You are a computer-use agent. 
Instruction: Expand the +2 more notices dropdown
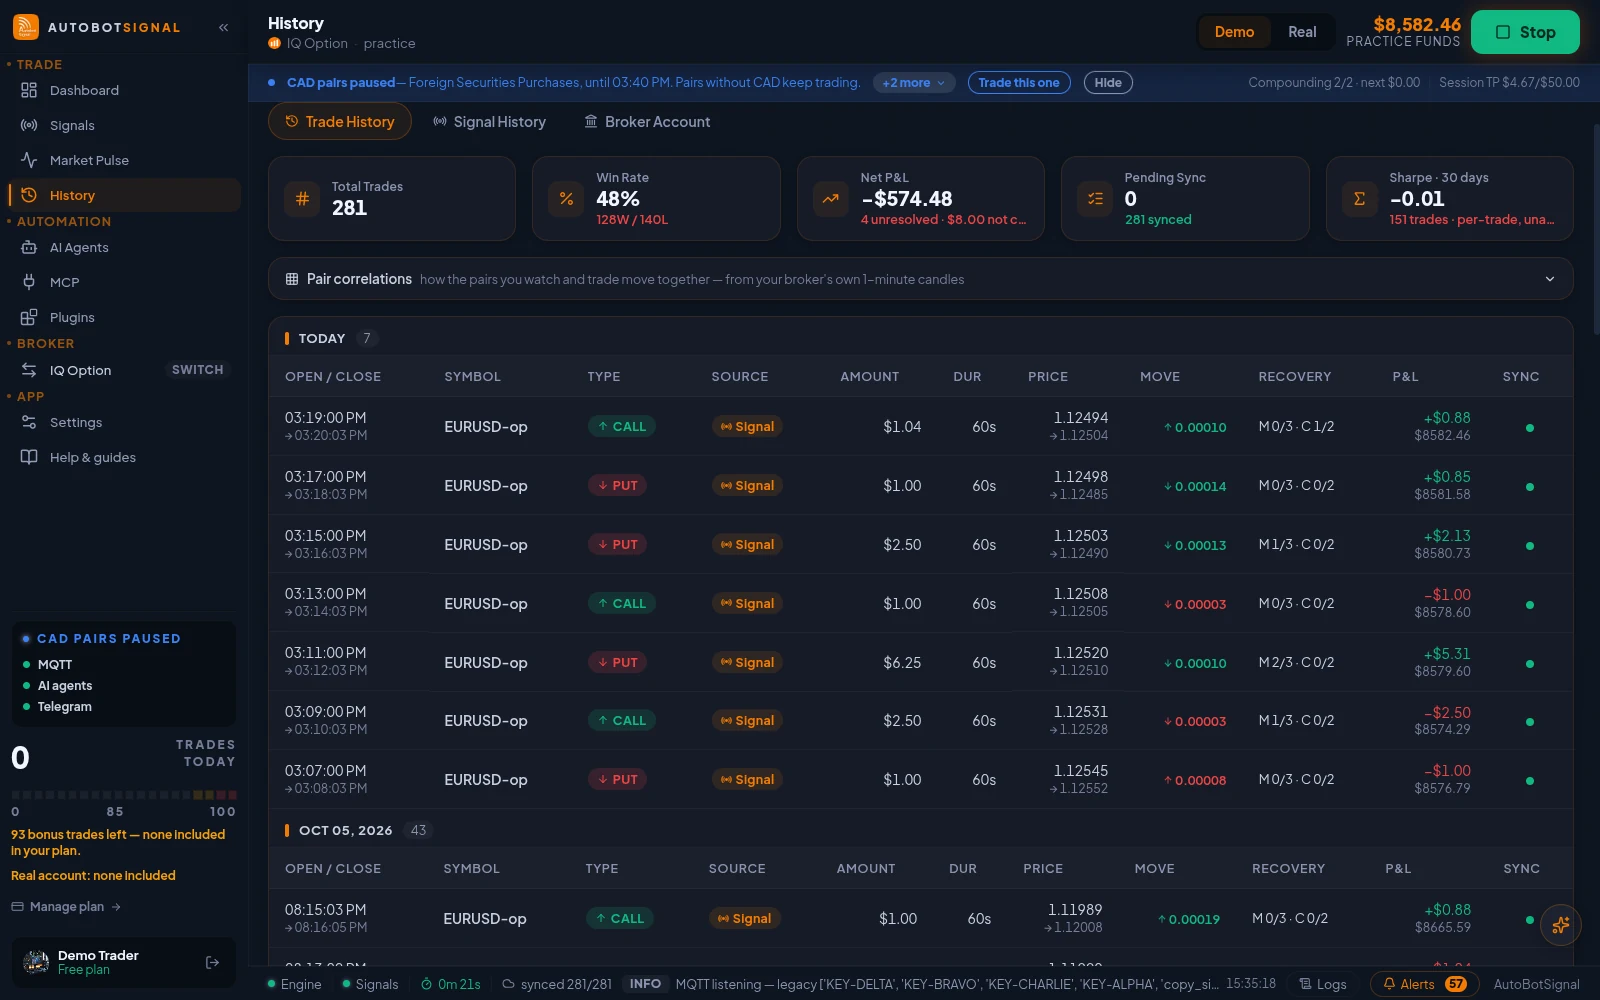[913, 83]
